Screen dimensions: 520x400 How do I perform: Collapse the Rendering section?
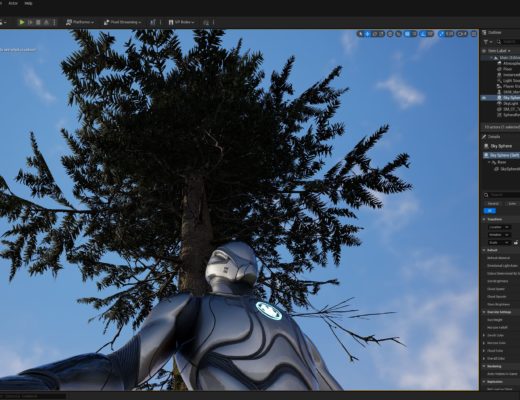tap(484, 366)
